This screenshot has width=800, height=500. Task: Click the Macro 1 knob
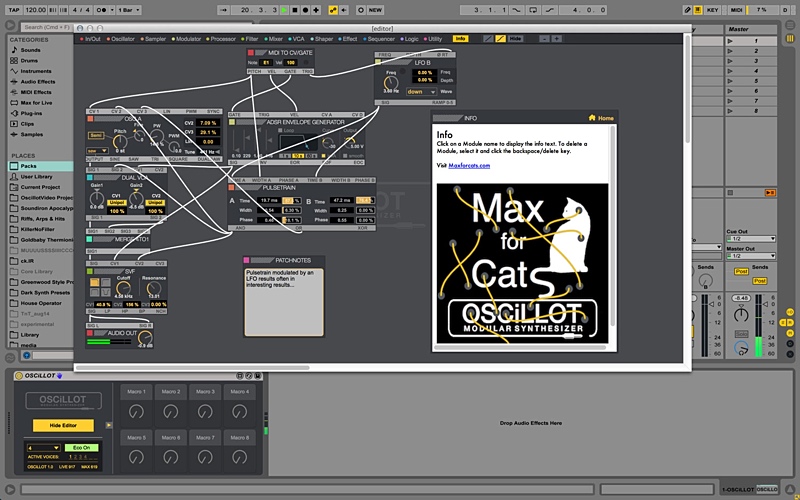(136, 412)
